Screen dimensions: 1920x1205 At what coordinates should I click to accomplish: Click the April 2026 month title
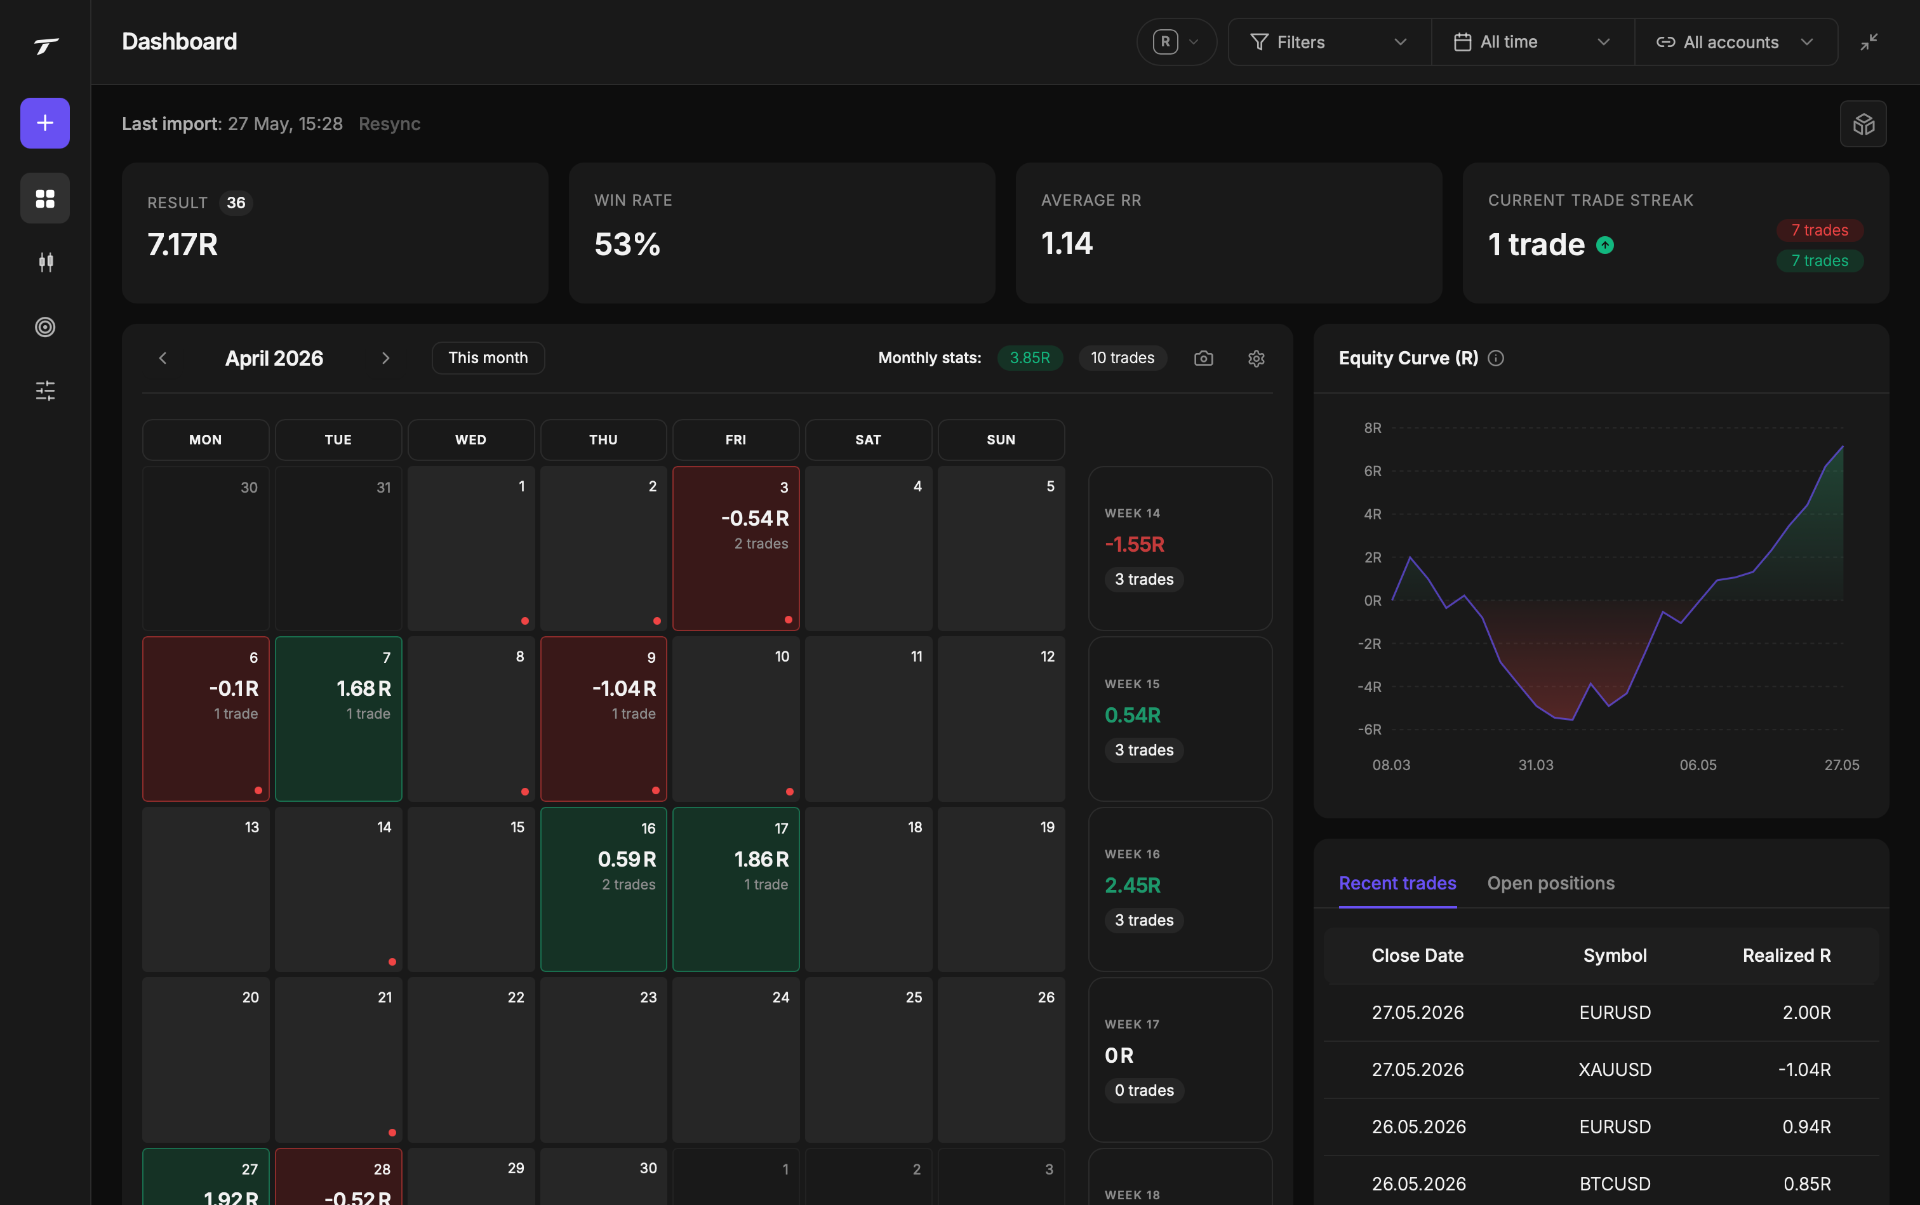pyautogui.click(x=274, y=358)
